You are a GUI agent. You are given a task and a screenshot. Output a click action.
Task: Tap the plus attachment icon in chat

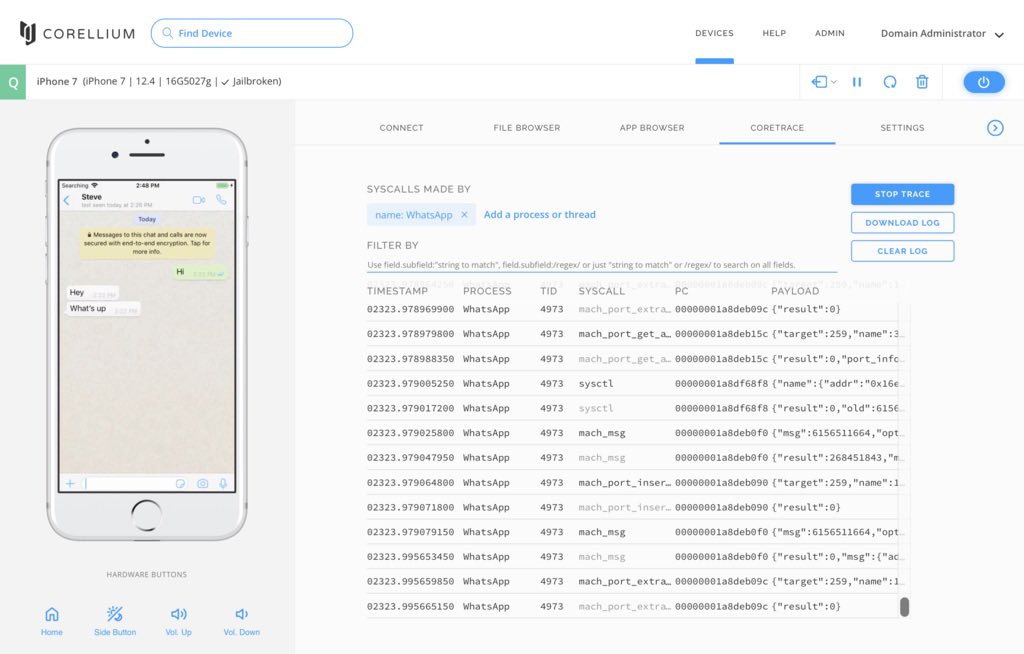click(70, 483)
